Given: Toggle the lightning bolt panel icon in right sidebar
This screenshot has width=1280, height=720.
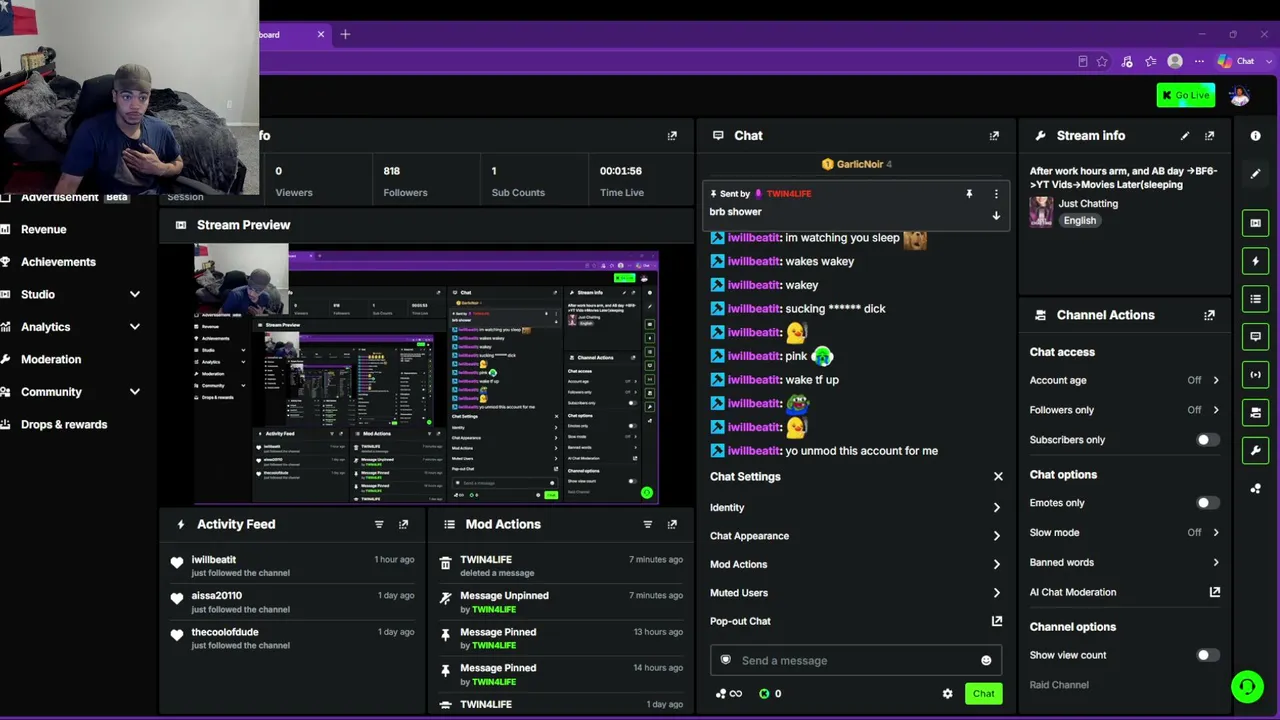Looking at the screenshot, I should coord(1255,261).
